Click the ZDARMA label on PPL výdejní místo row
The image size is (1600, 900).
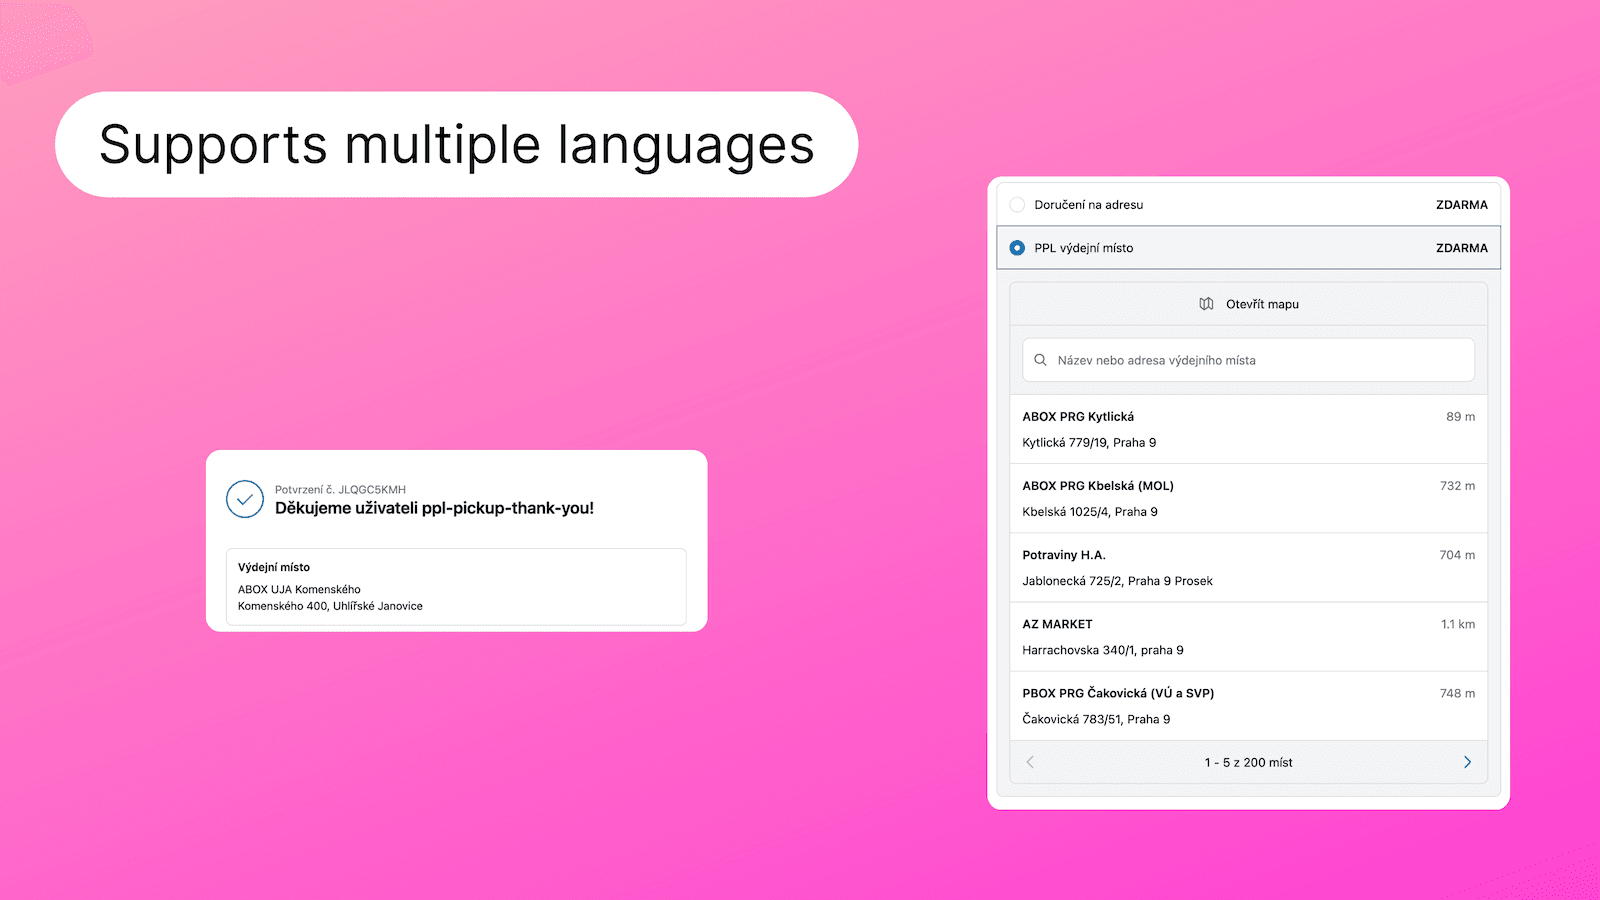pyautogui.click(x=1462, y=247)
